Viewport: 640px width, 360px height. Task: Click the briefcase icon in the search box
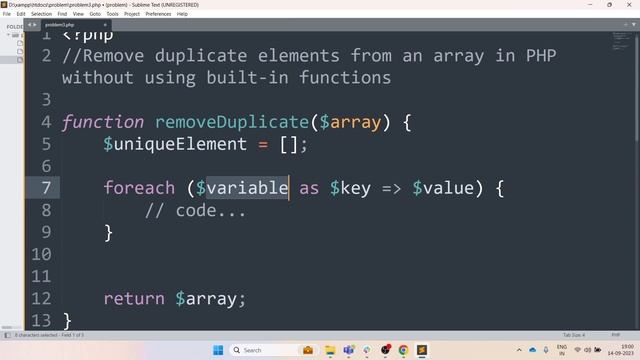pos(308,350)
